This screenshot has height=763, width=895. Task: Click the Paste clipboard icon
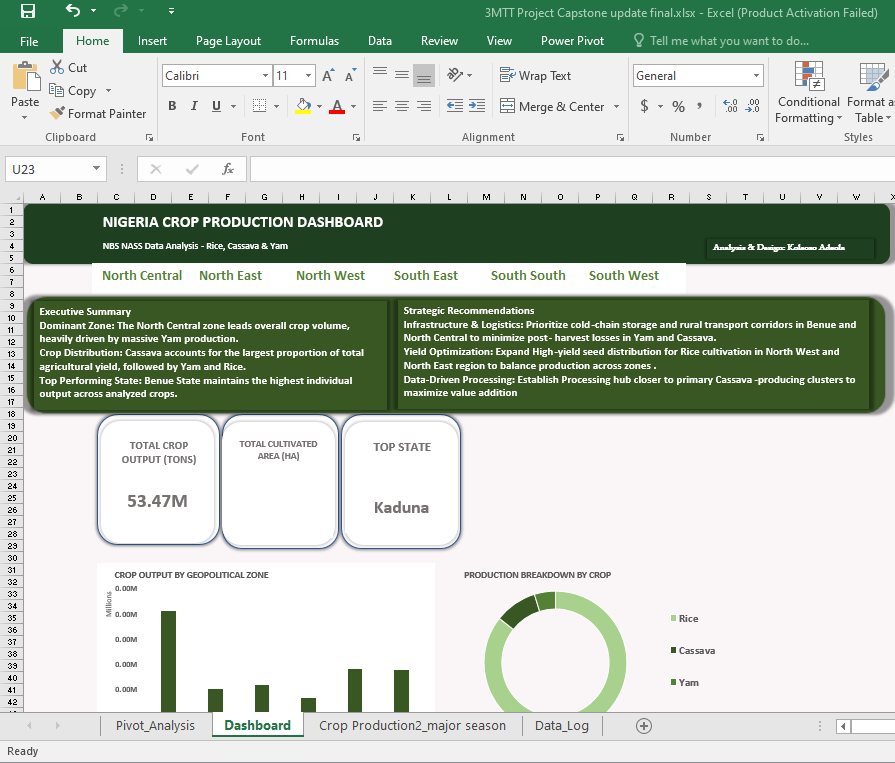click(26, 76)
